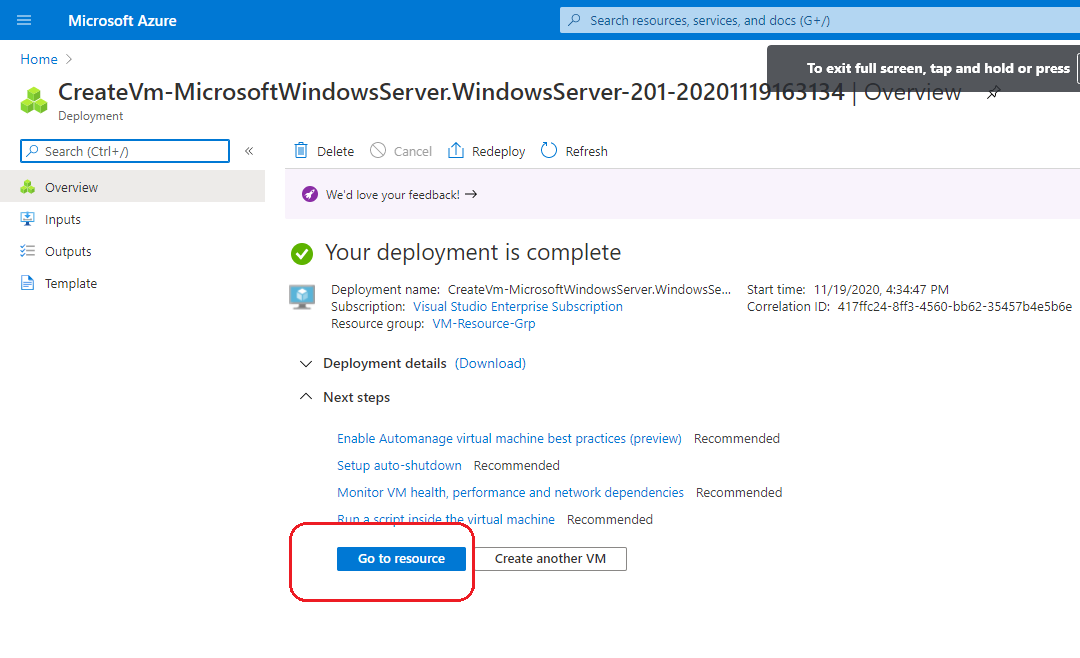Click the chevron after Home breadcrumb
The height and width of the screenshot is (658, 1080).
[69, 59]
